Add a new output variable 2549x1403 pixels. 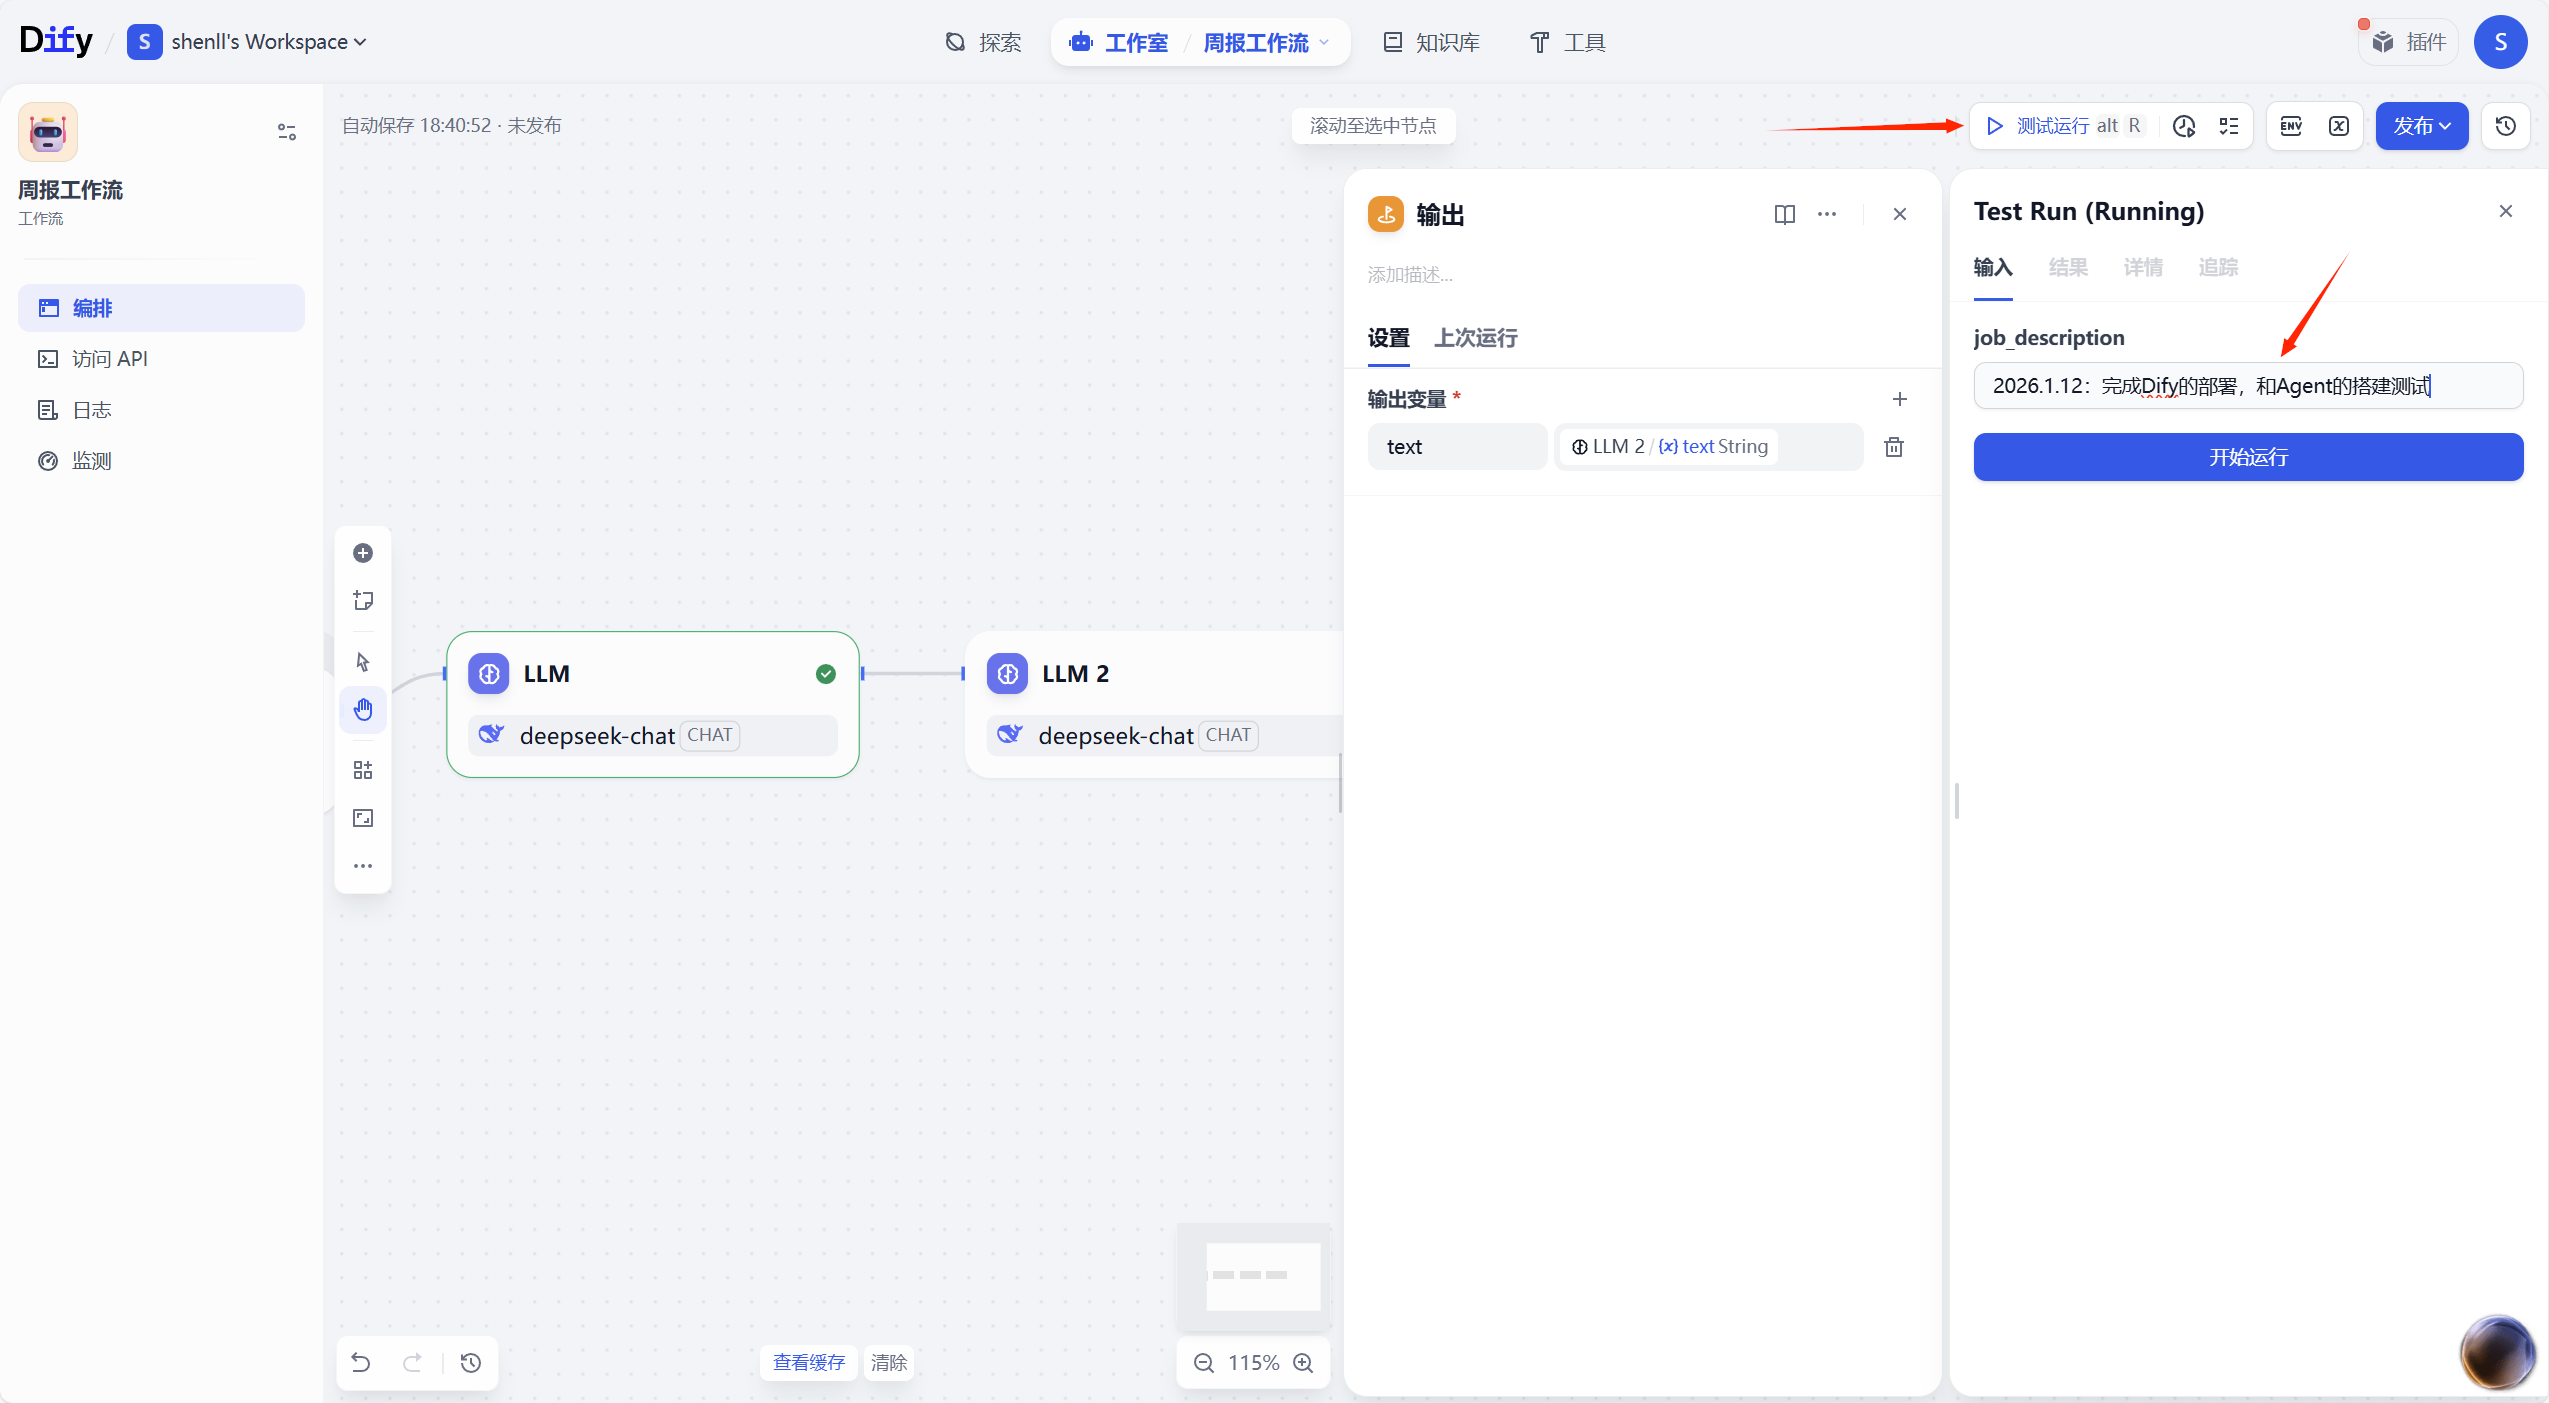pos(1899,399)
